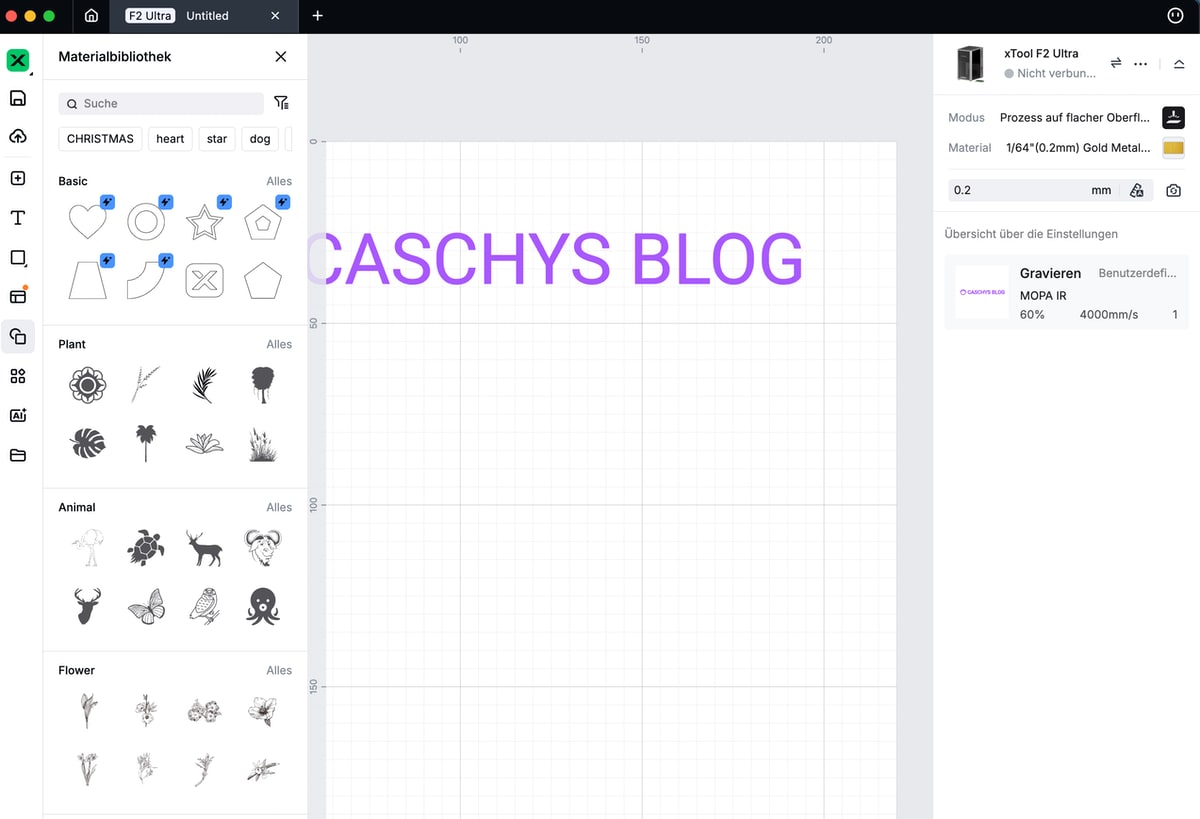Select the shape rectangle tool
This screenshot has width=1200, height=819.
(x=18, y=258)
